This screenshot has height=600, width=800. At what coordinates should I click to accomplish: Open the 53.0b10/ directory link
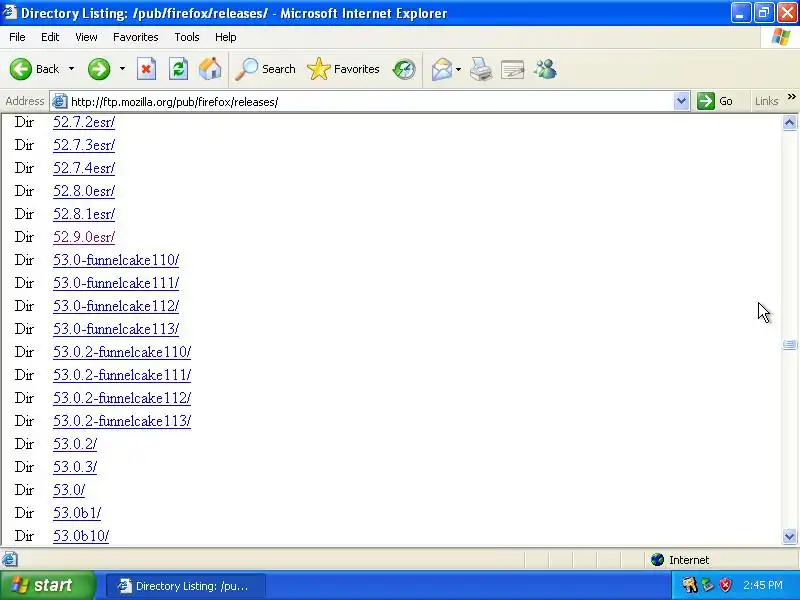[x=81, y=536]
